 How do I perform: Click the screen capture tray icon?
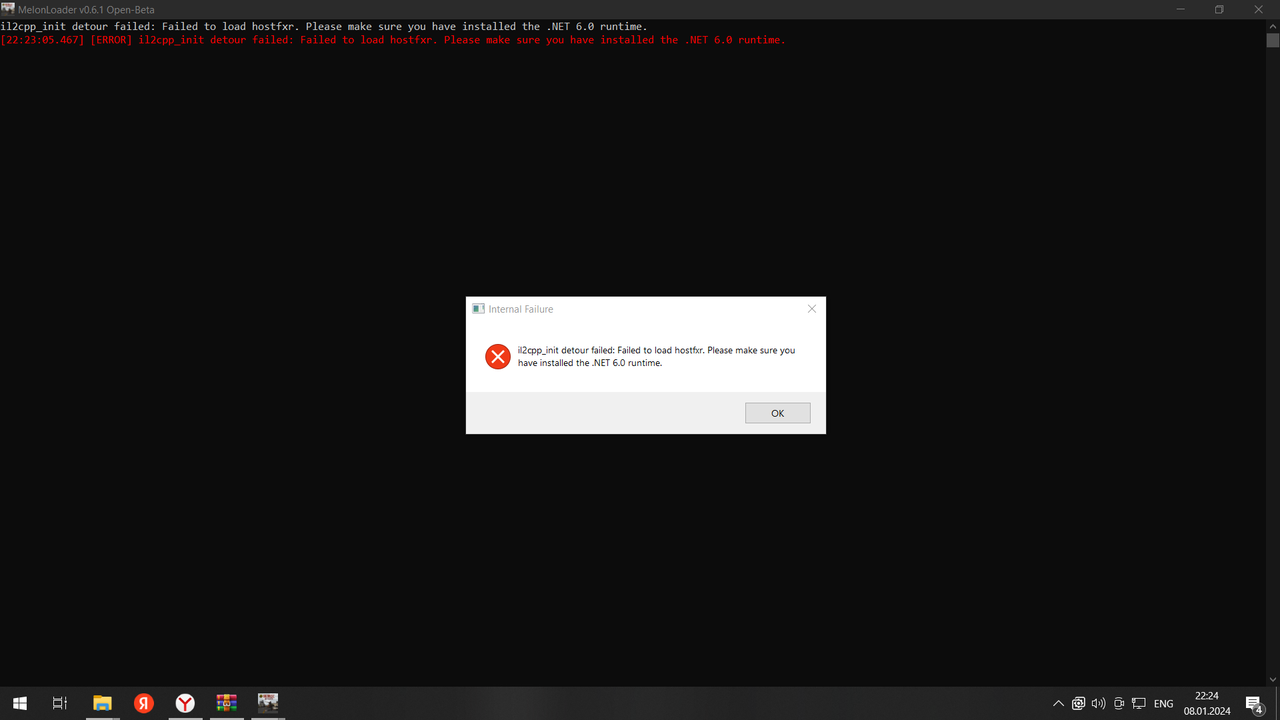coord(1078,704)
